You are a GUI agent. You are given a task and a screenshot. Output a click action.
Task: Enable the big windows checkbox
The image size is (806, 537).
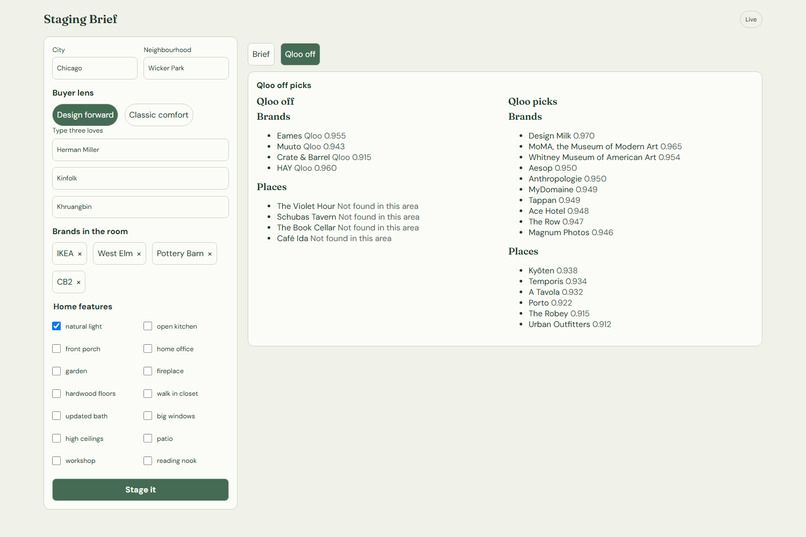[148, 416]
